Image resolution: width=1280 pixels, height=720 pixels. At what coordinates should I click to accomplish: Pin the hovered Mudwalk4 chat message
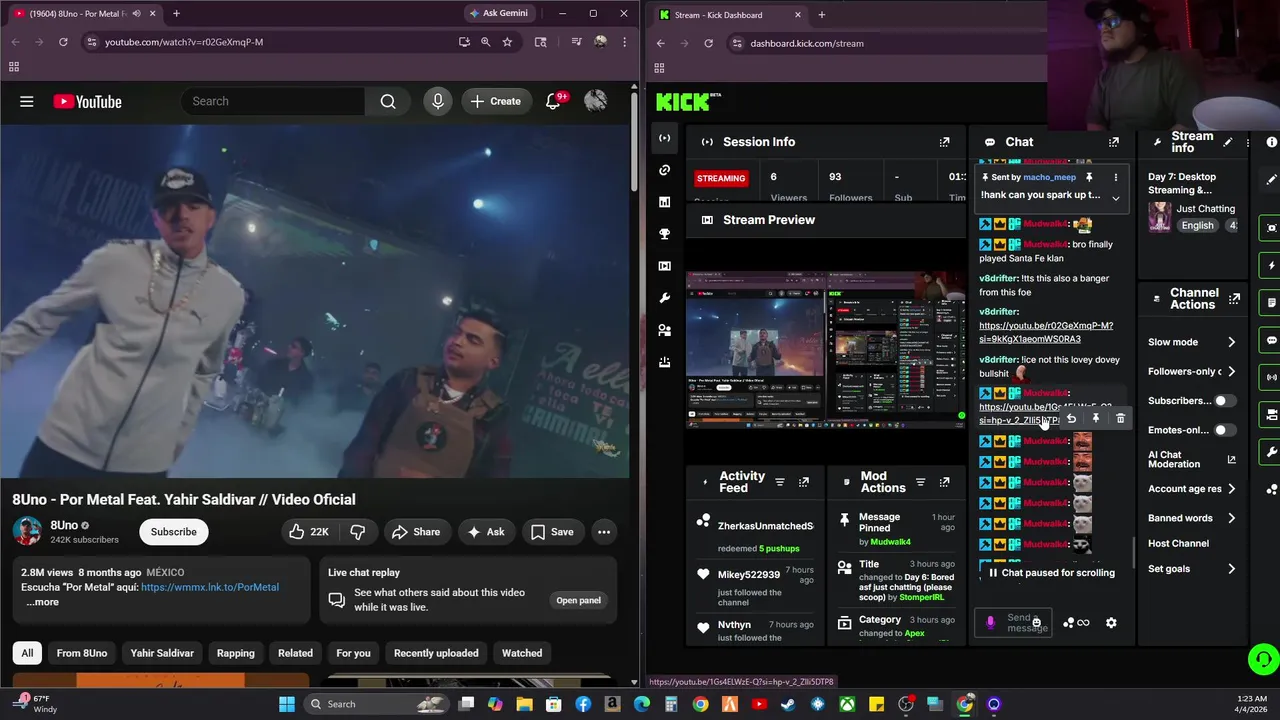point(1096,419)
